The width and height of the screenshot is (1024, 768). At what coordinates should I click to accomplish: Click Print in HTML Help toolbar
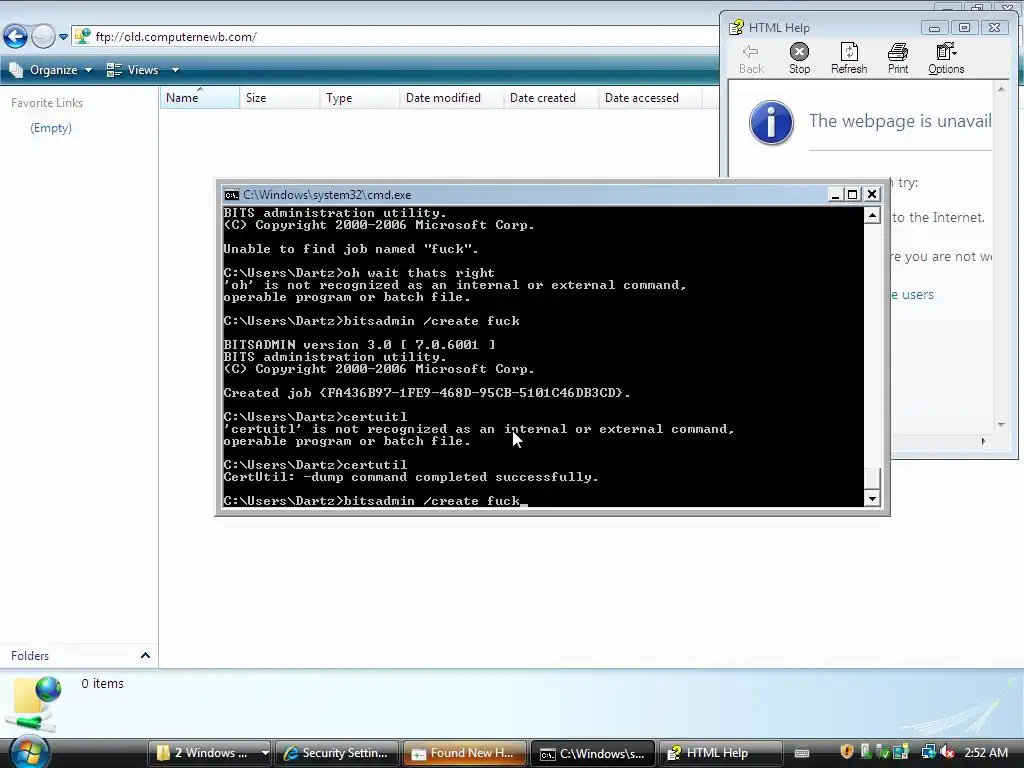pyautogui.click(x=898, y=58)
